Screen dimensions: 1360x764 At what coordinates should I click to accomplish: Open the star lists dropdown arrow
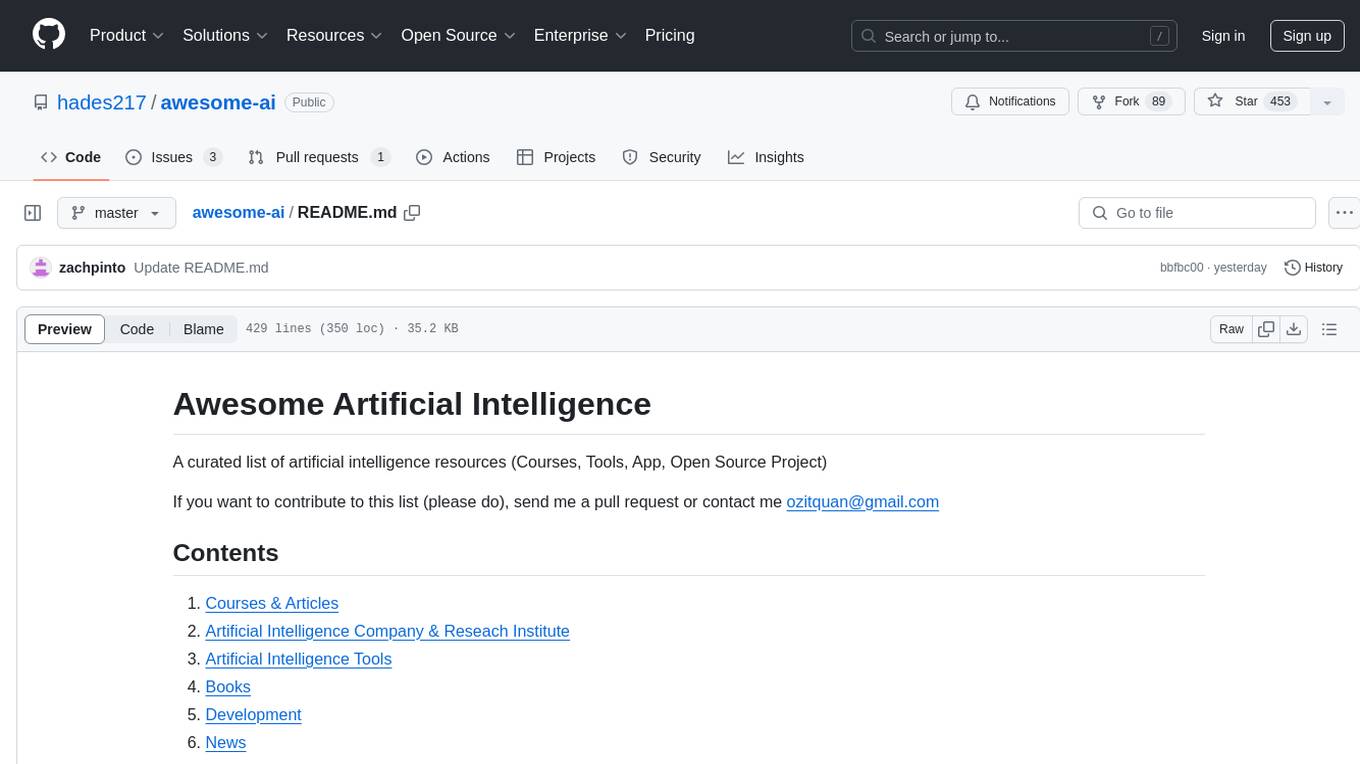coord(1327,102)
